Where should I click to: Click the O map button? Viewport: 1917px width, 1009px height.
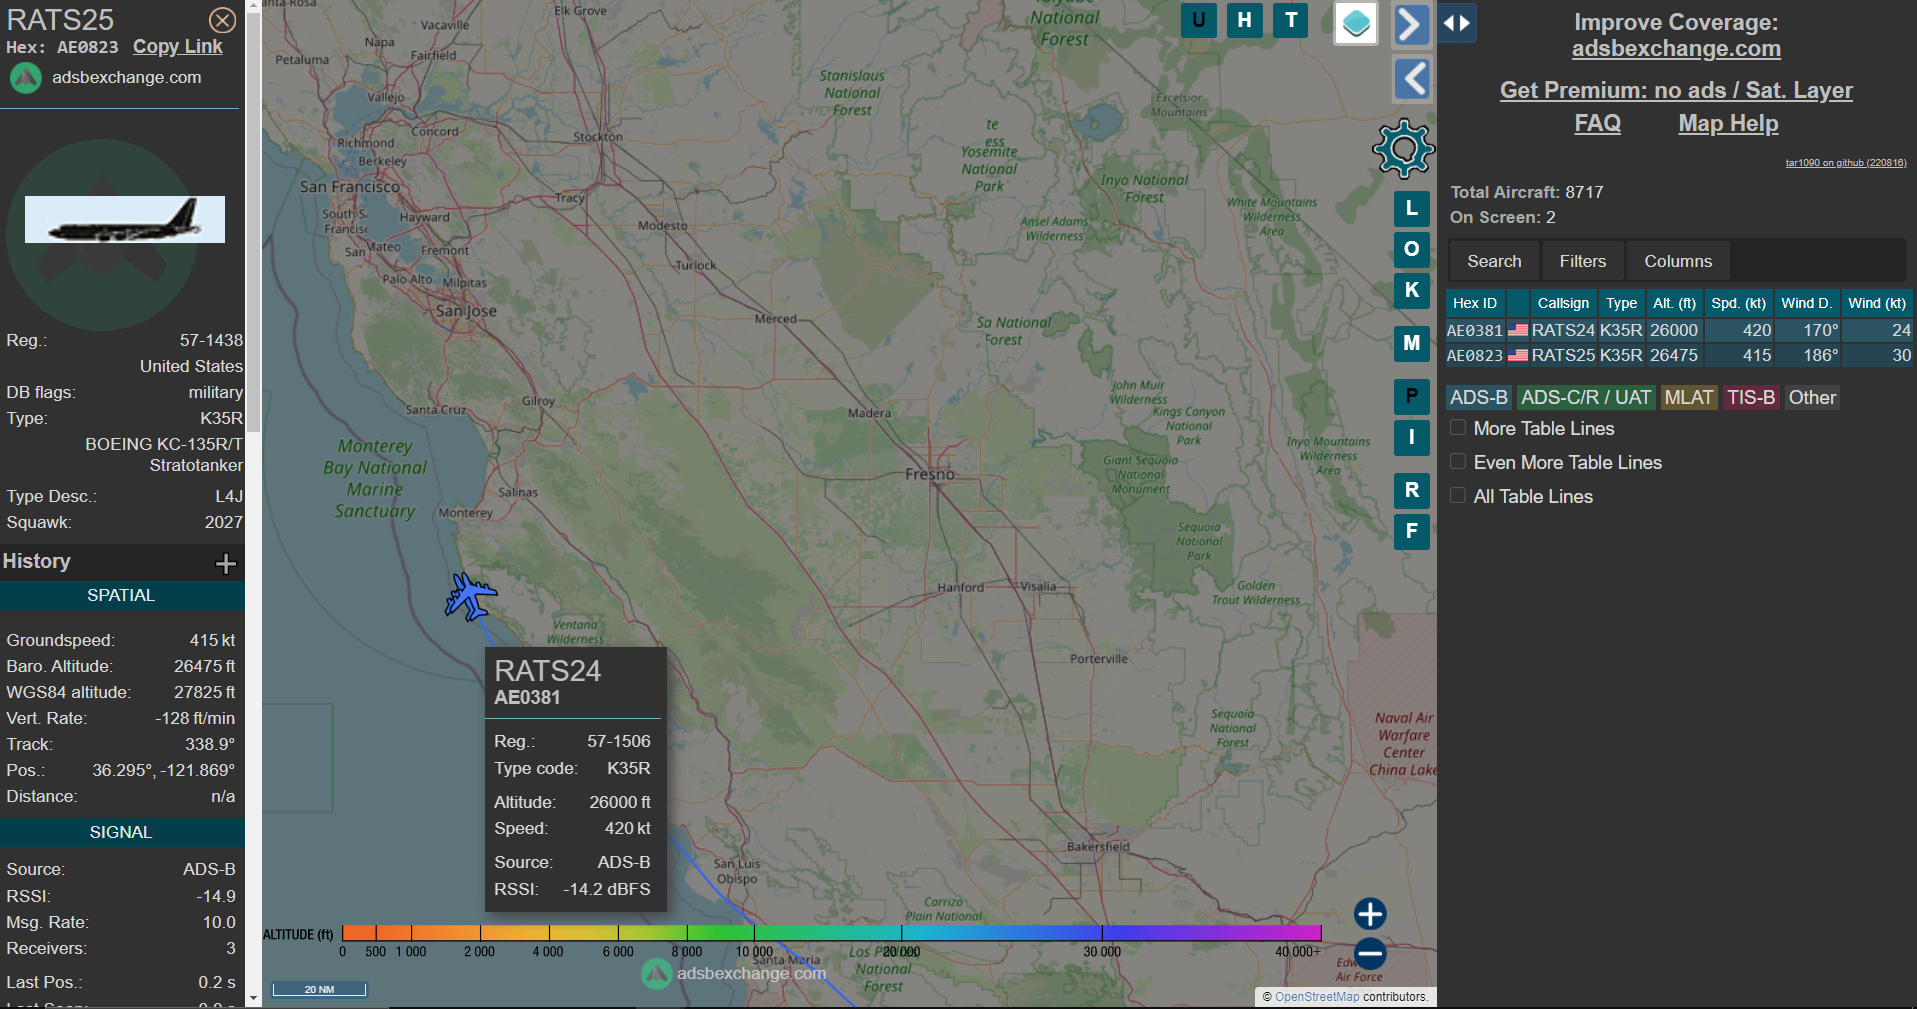tap(1411, 249)
